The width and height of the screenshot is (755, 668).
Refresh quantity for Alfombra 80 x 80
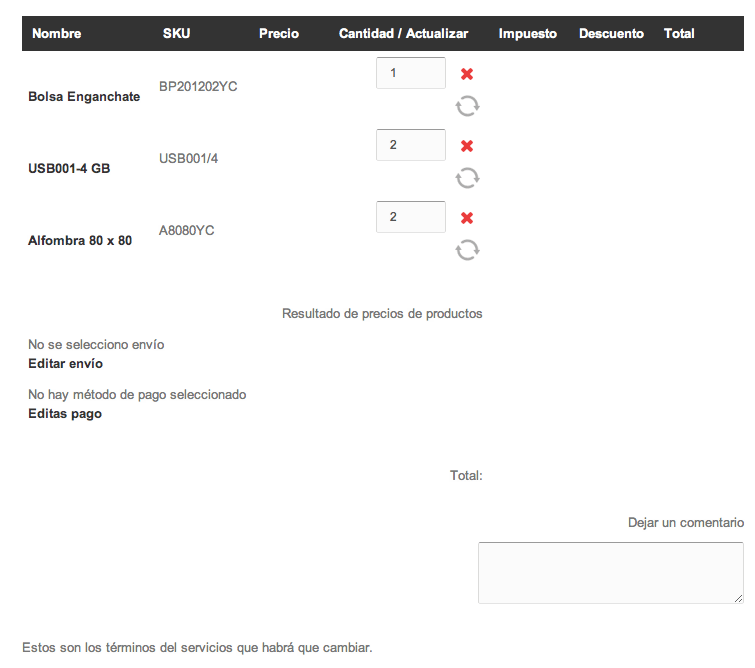[x=468, y=250]
